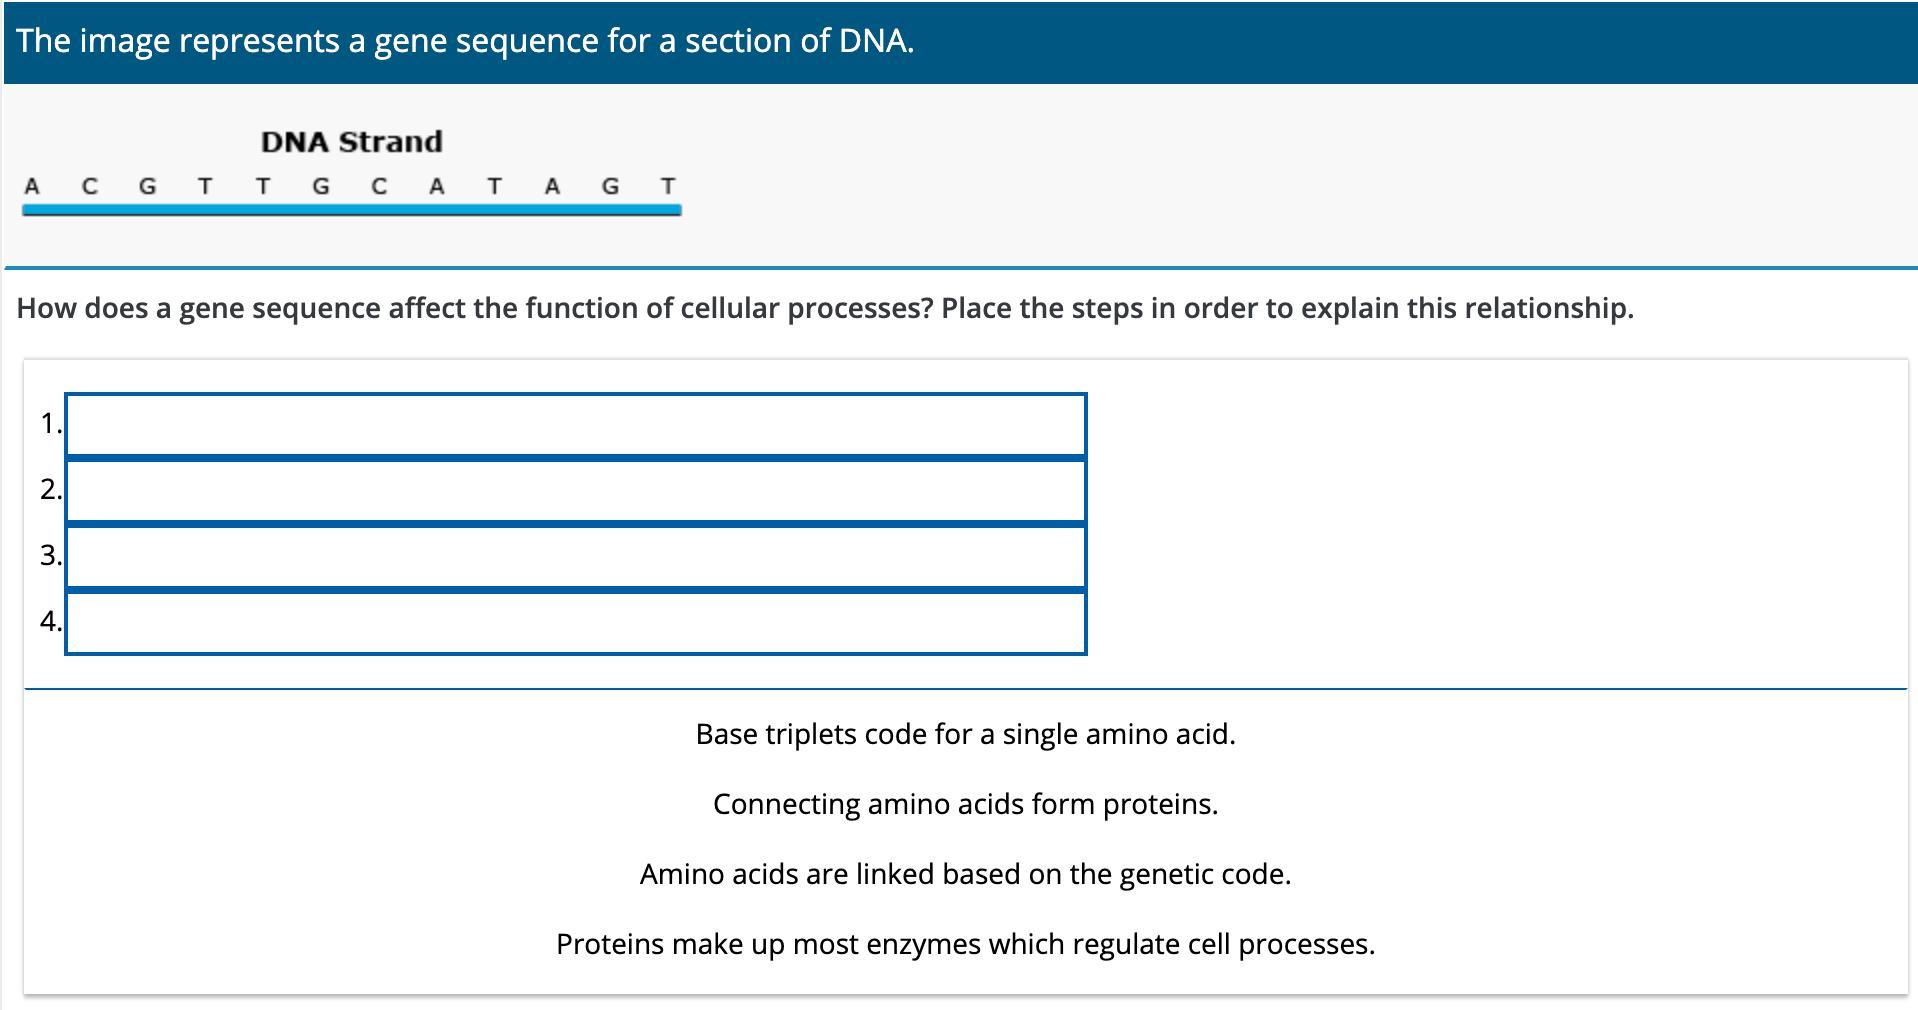The image size is (1918, 1010).
Task: Select answer slot number 1
Action: point(576,425)
